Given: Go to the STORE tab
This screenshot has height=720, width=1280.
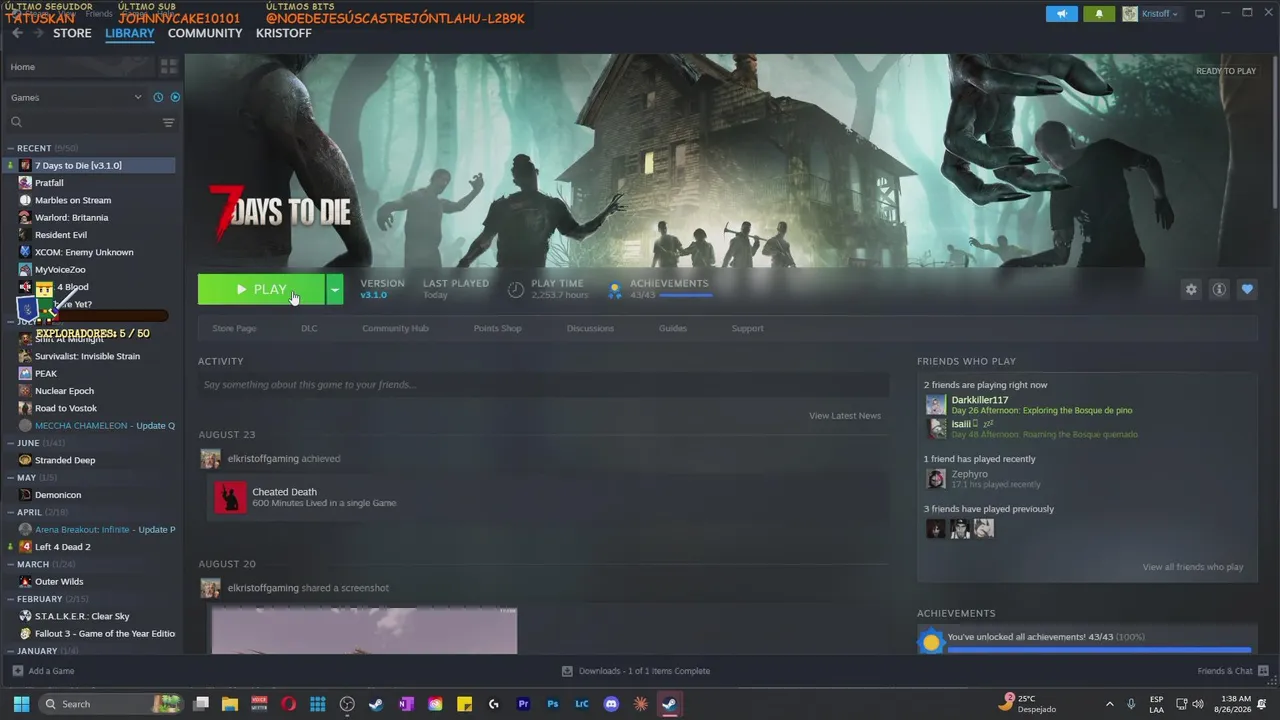Looking at the screenshot, I should point(72,33).
